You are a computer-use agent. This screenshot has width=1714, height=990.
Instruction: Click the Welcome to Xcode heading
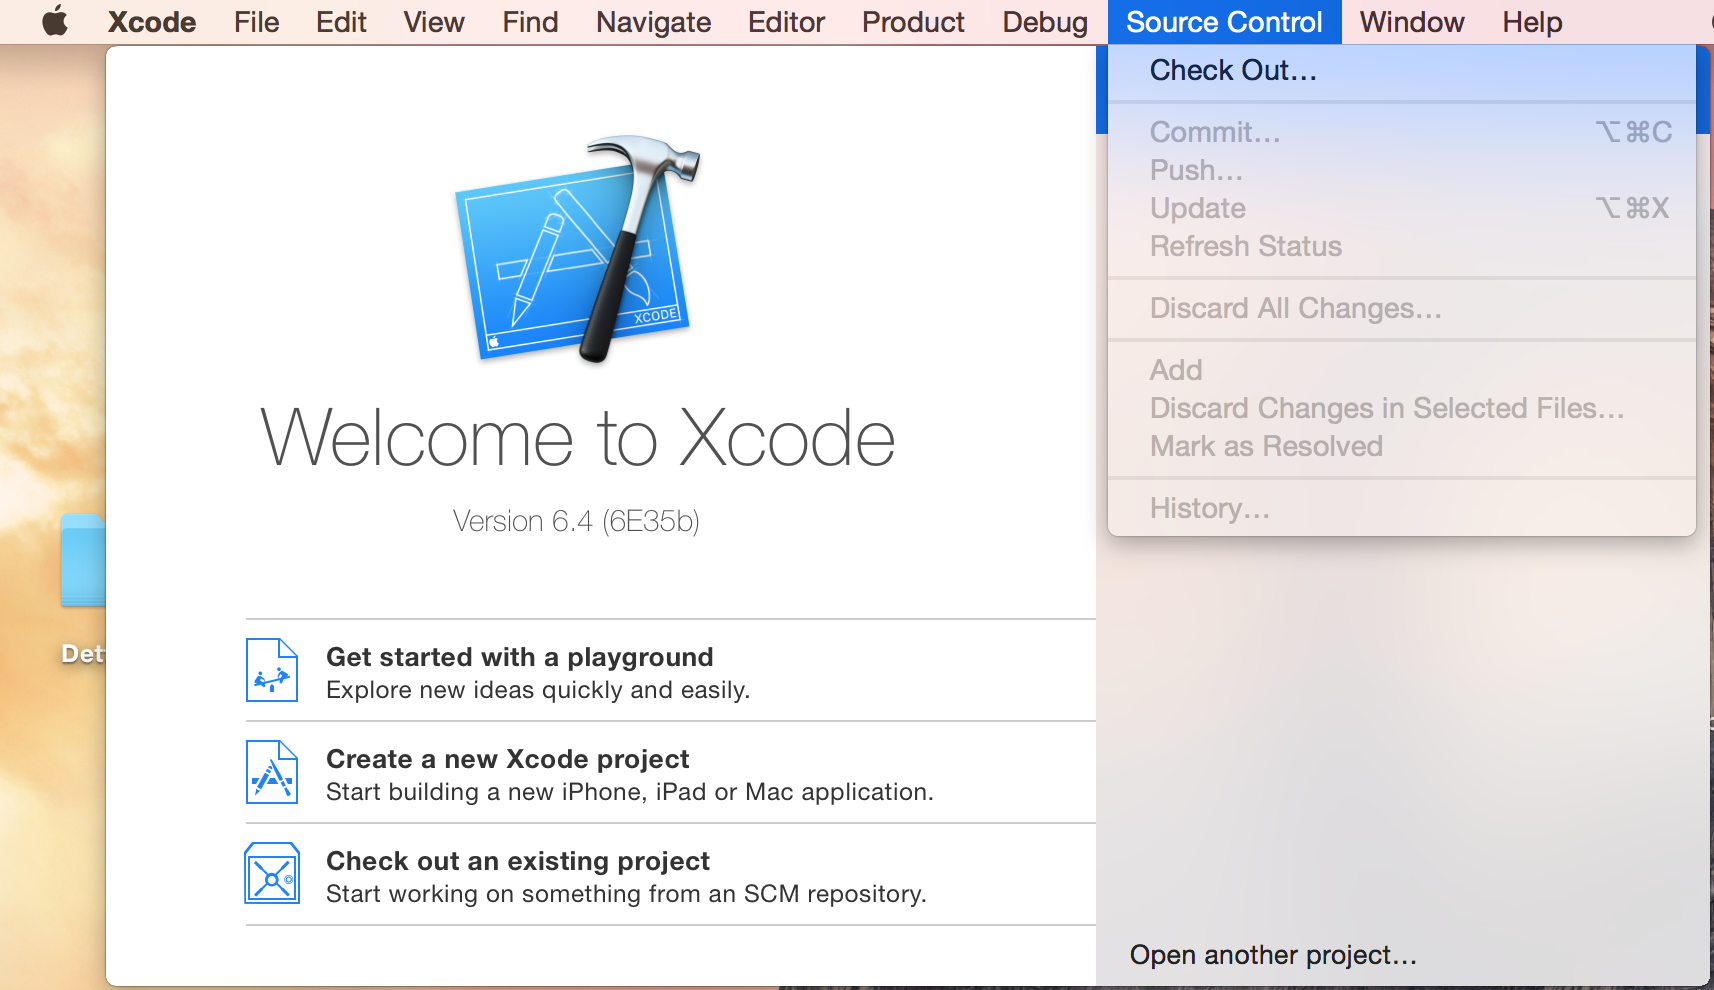[x=577, y=438]
